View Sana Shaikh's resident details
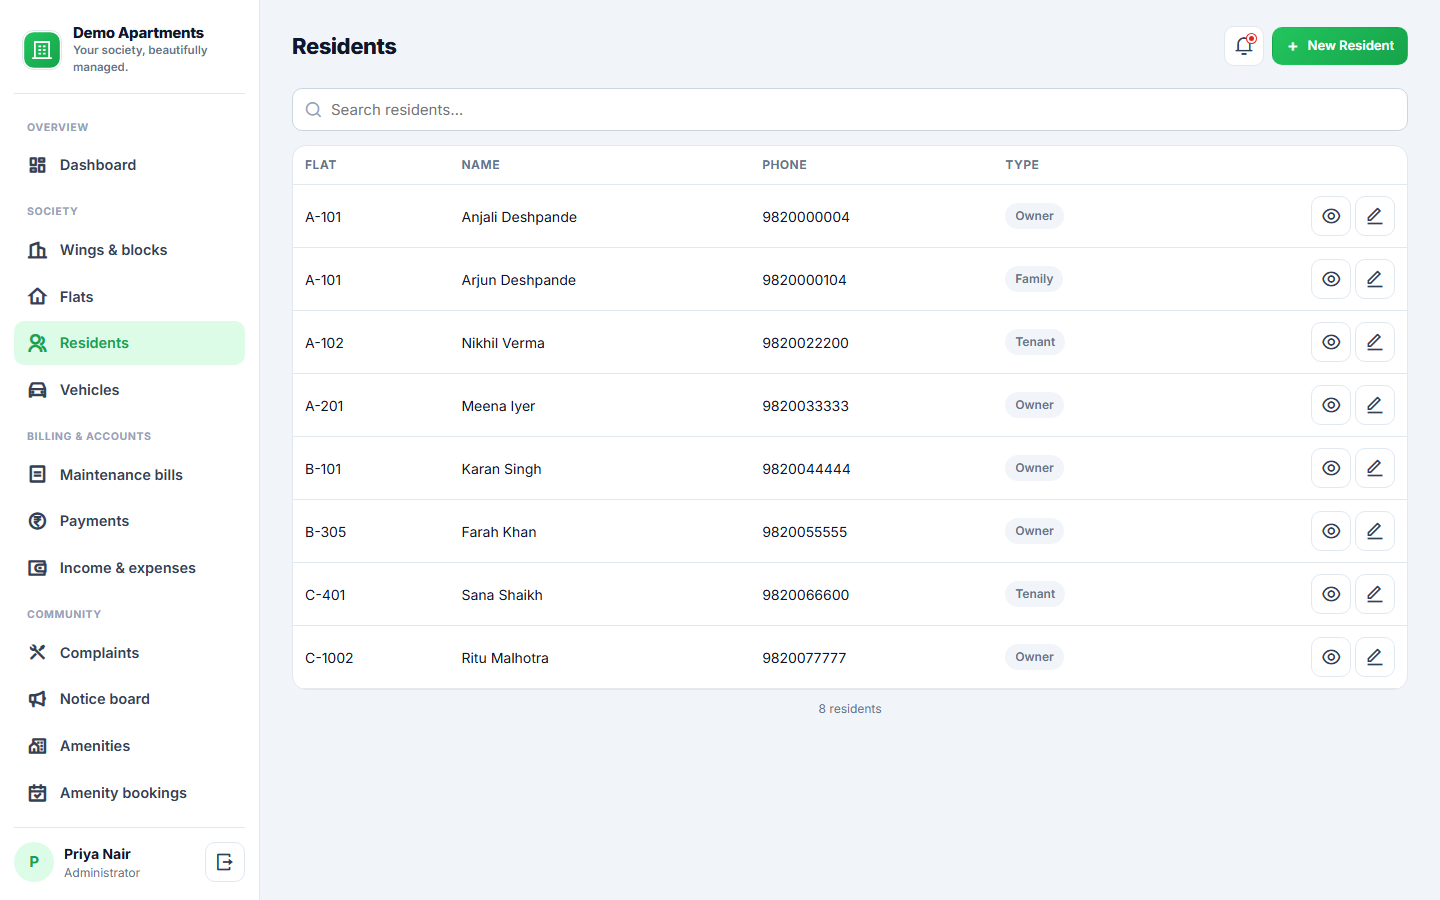Screen dimensions: 1440x900 pos(1331,594)
